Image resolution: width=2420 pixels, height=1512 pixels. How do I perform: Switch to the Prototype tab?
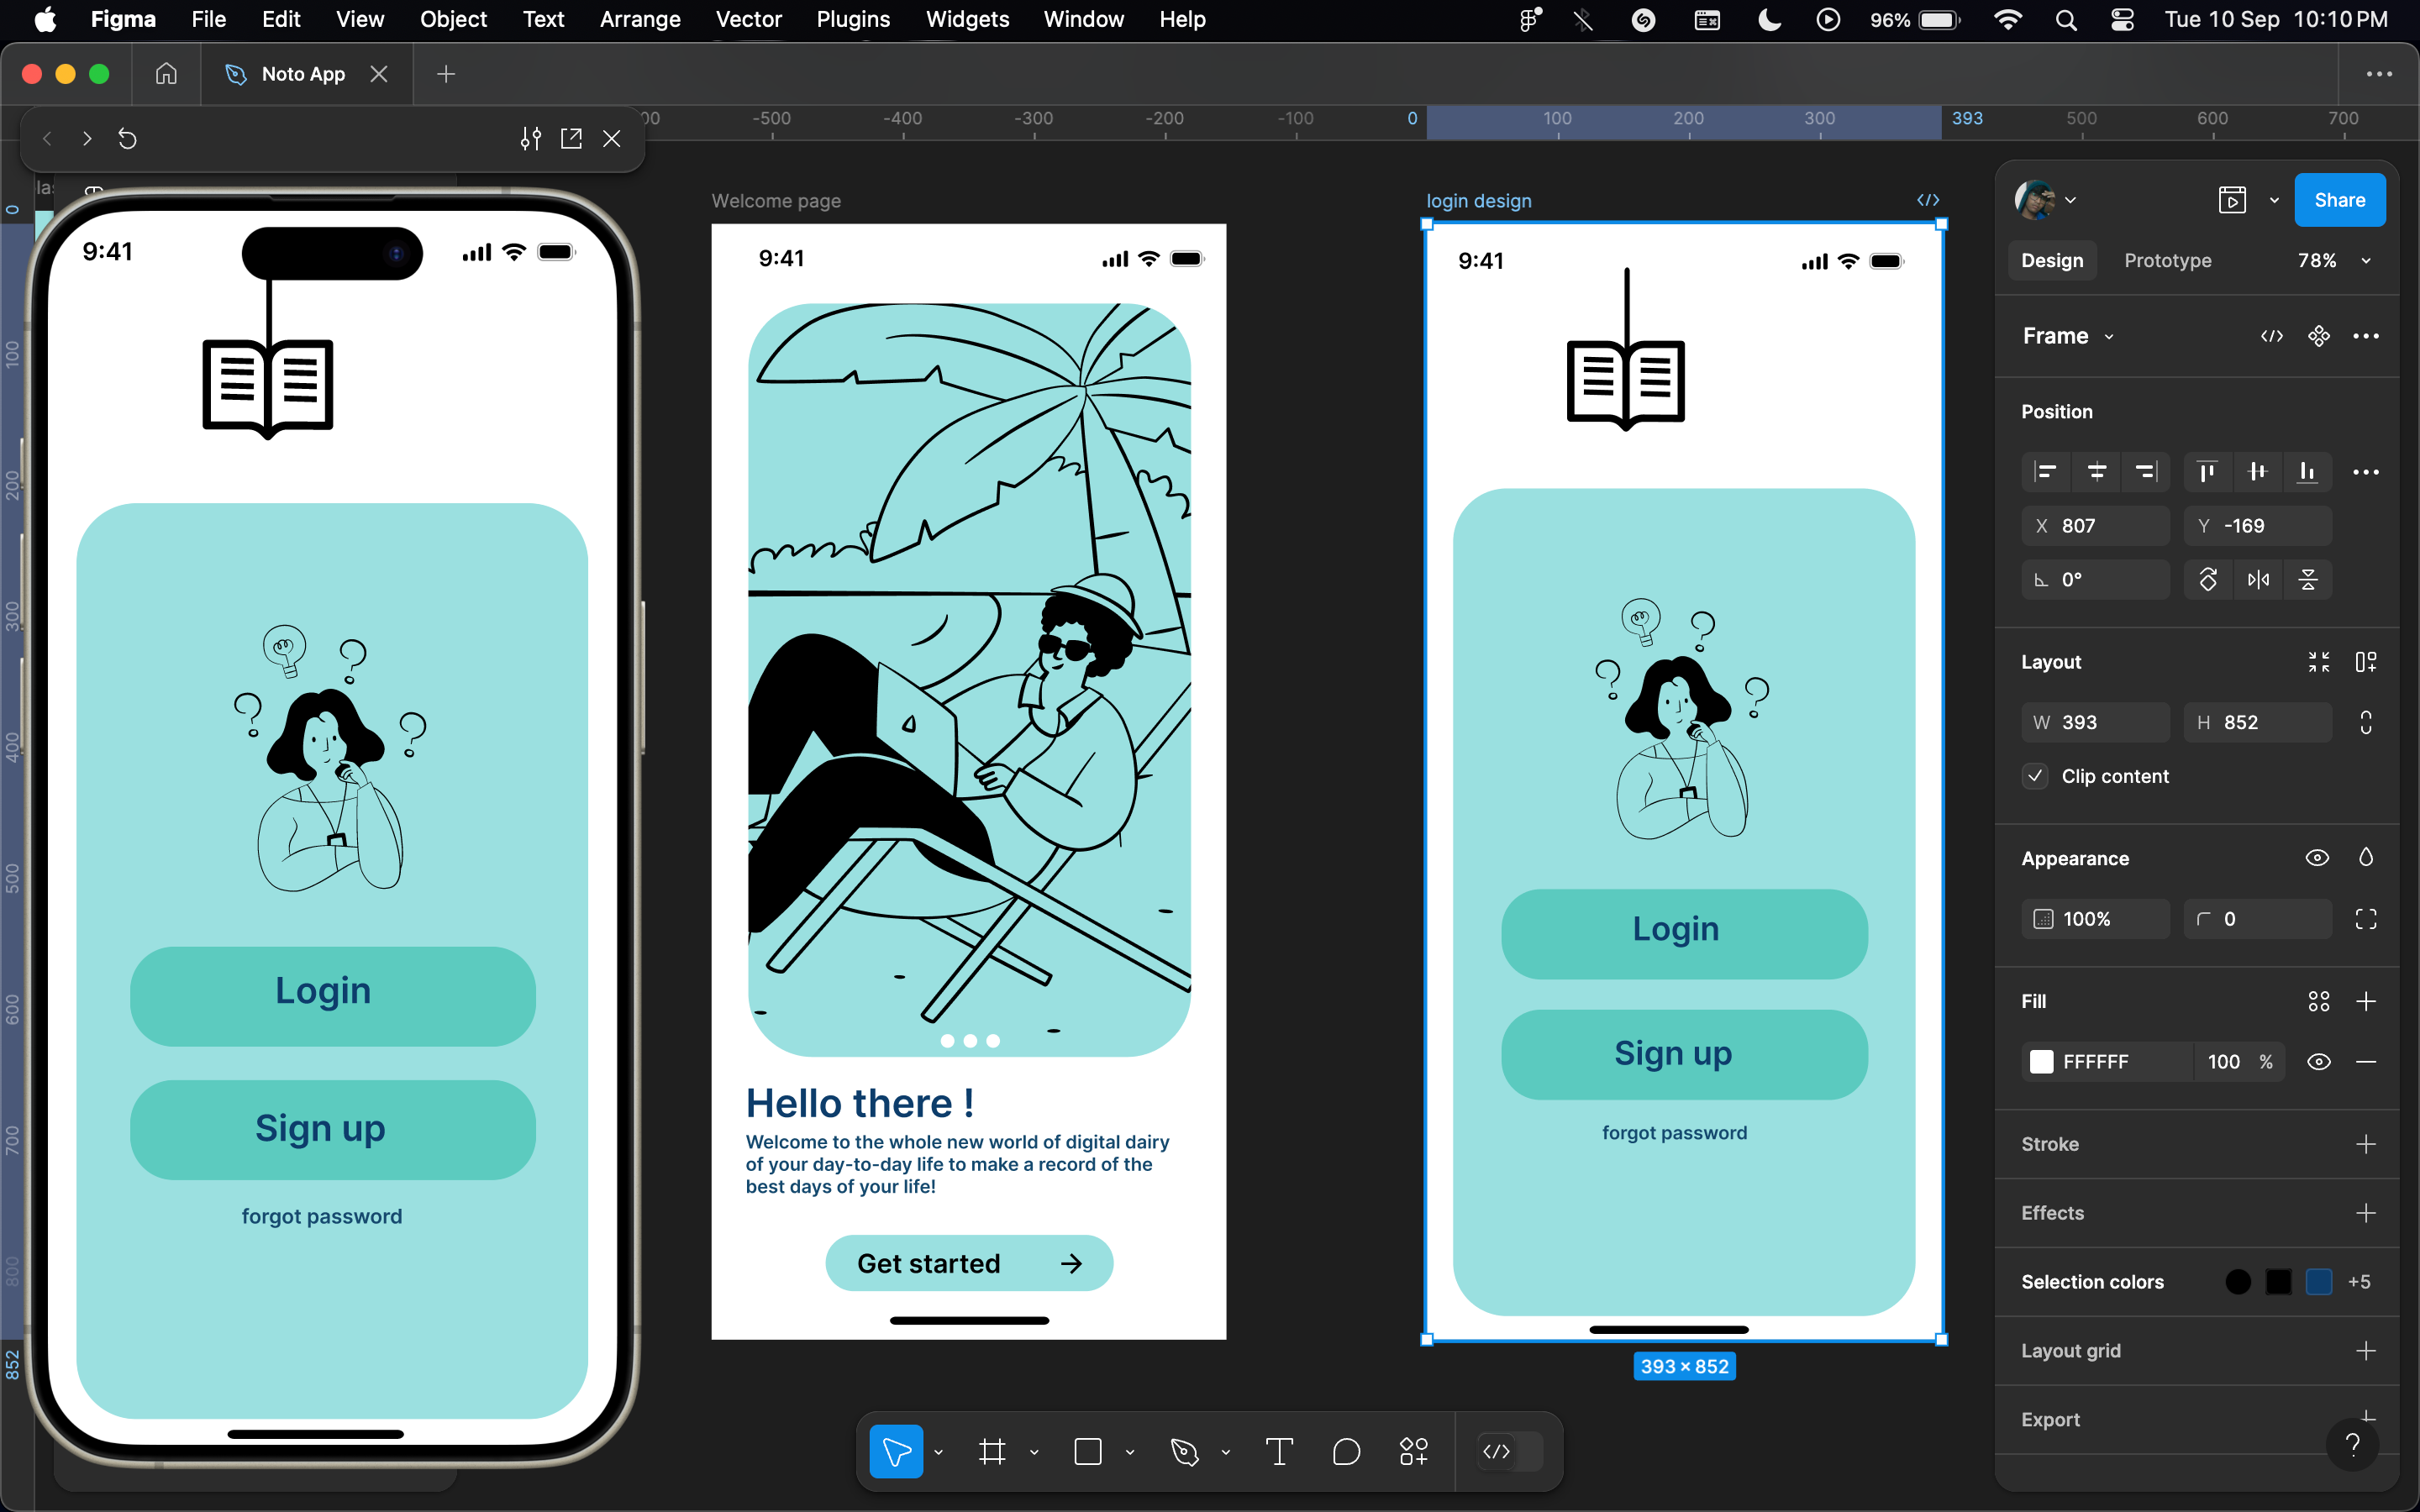coord(2167,261)
